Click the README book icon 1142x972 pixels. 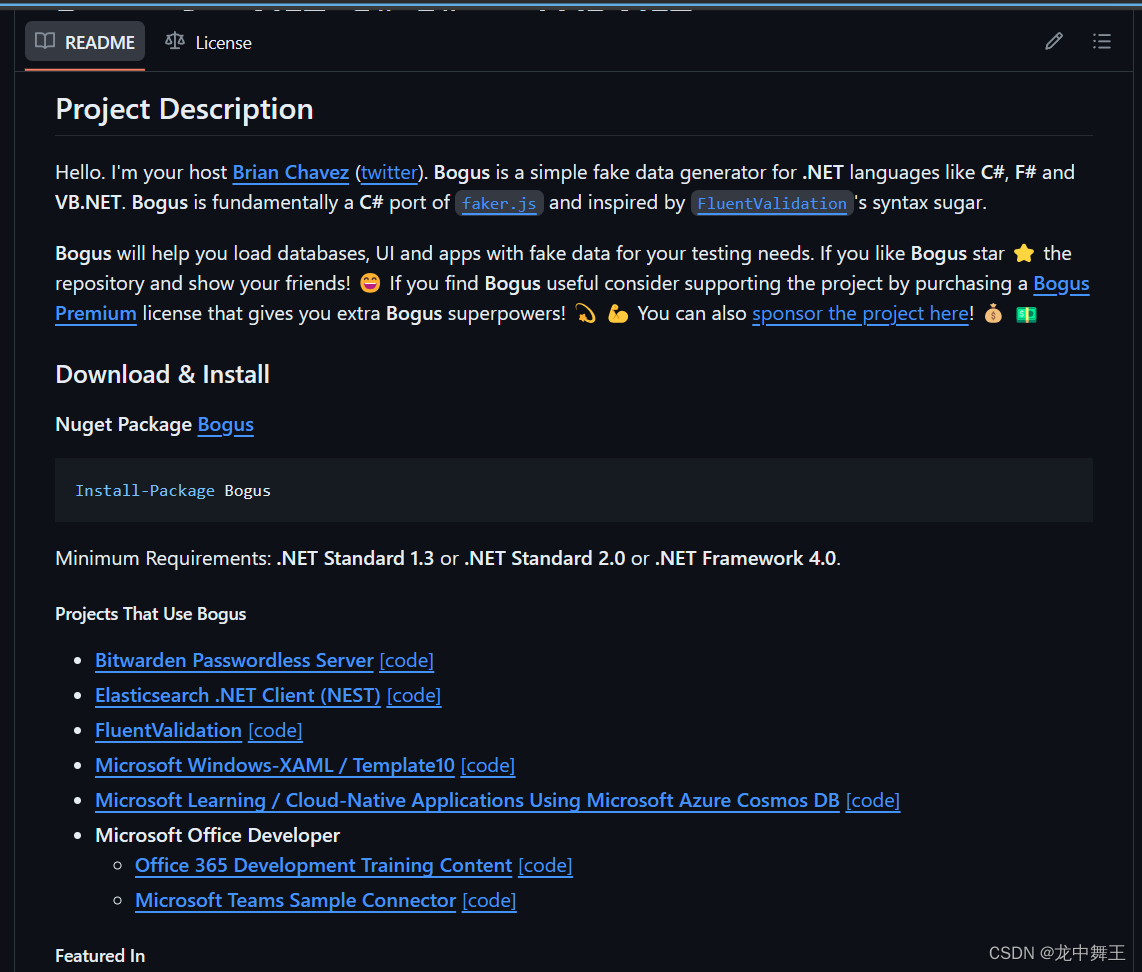tap(45, 42)
